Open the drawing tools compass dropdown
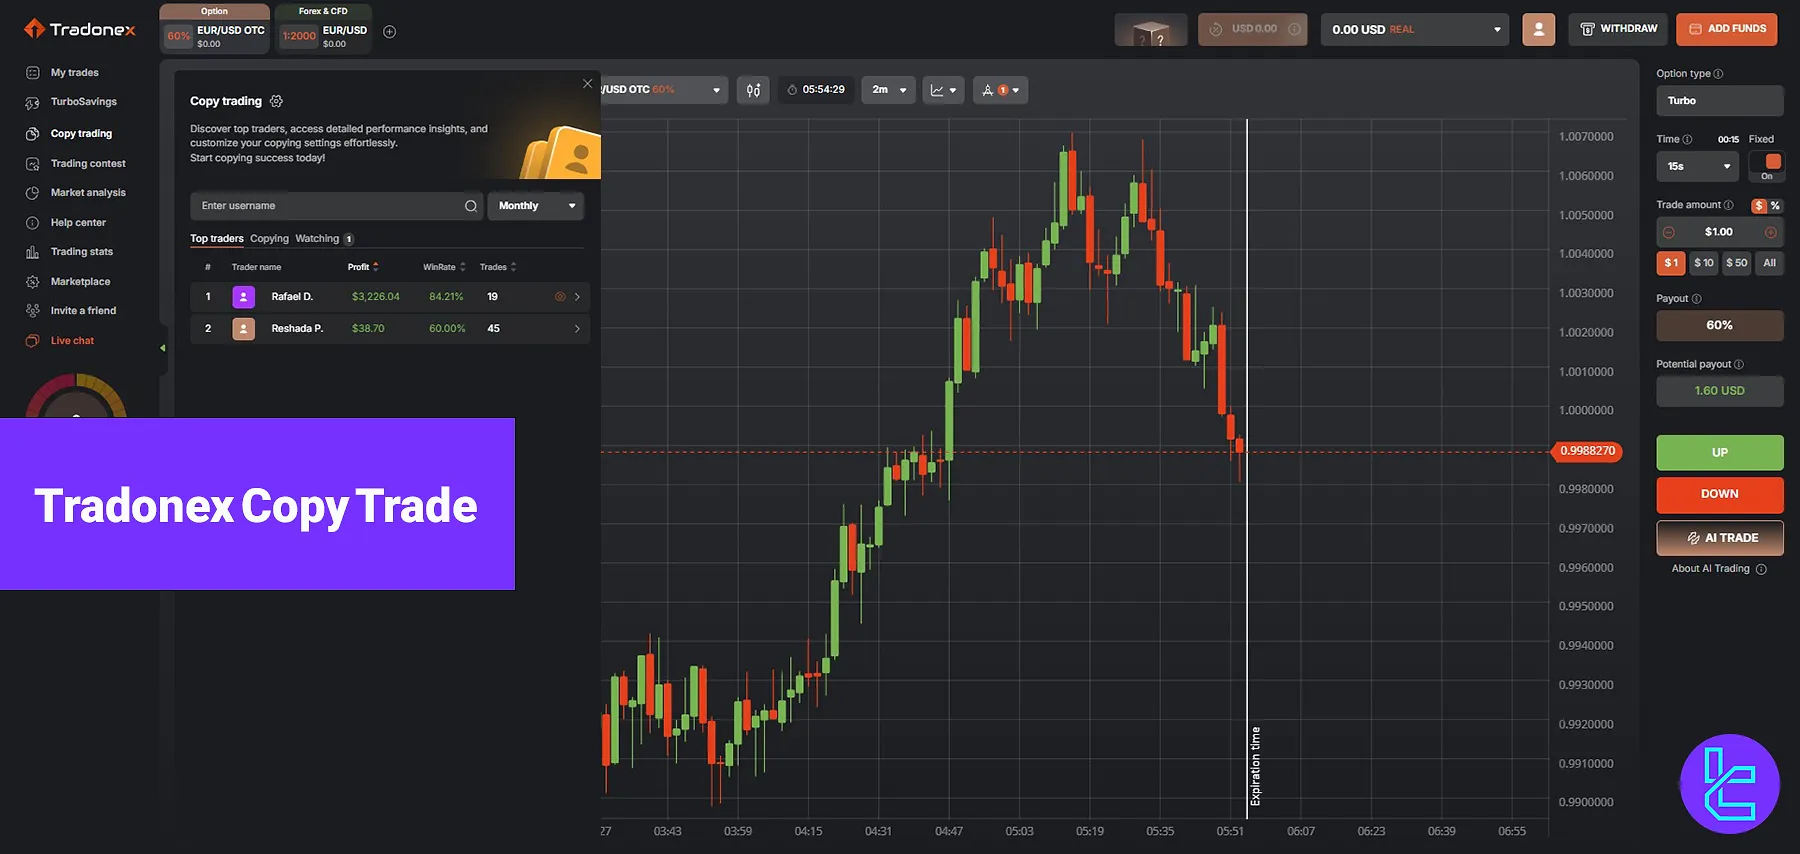1800x854 pixels. 1000,90
